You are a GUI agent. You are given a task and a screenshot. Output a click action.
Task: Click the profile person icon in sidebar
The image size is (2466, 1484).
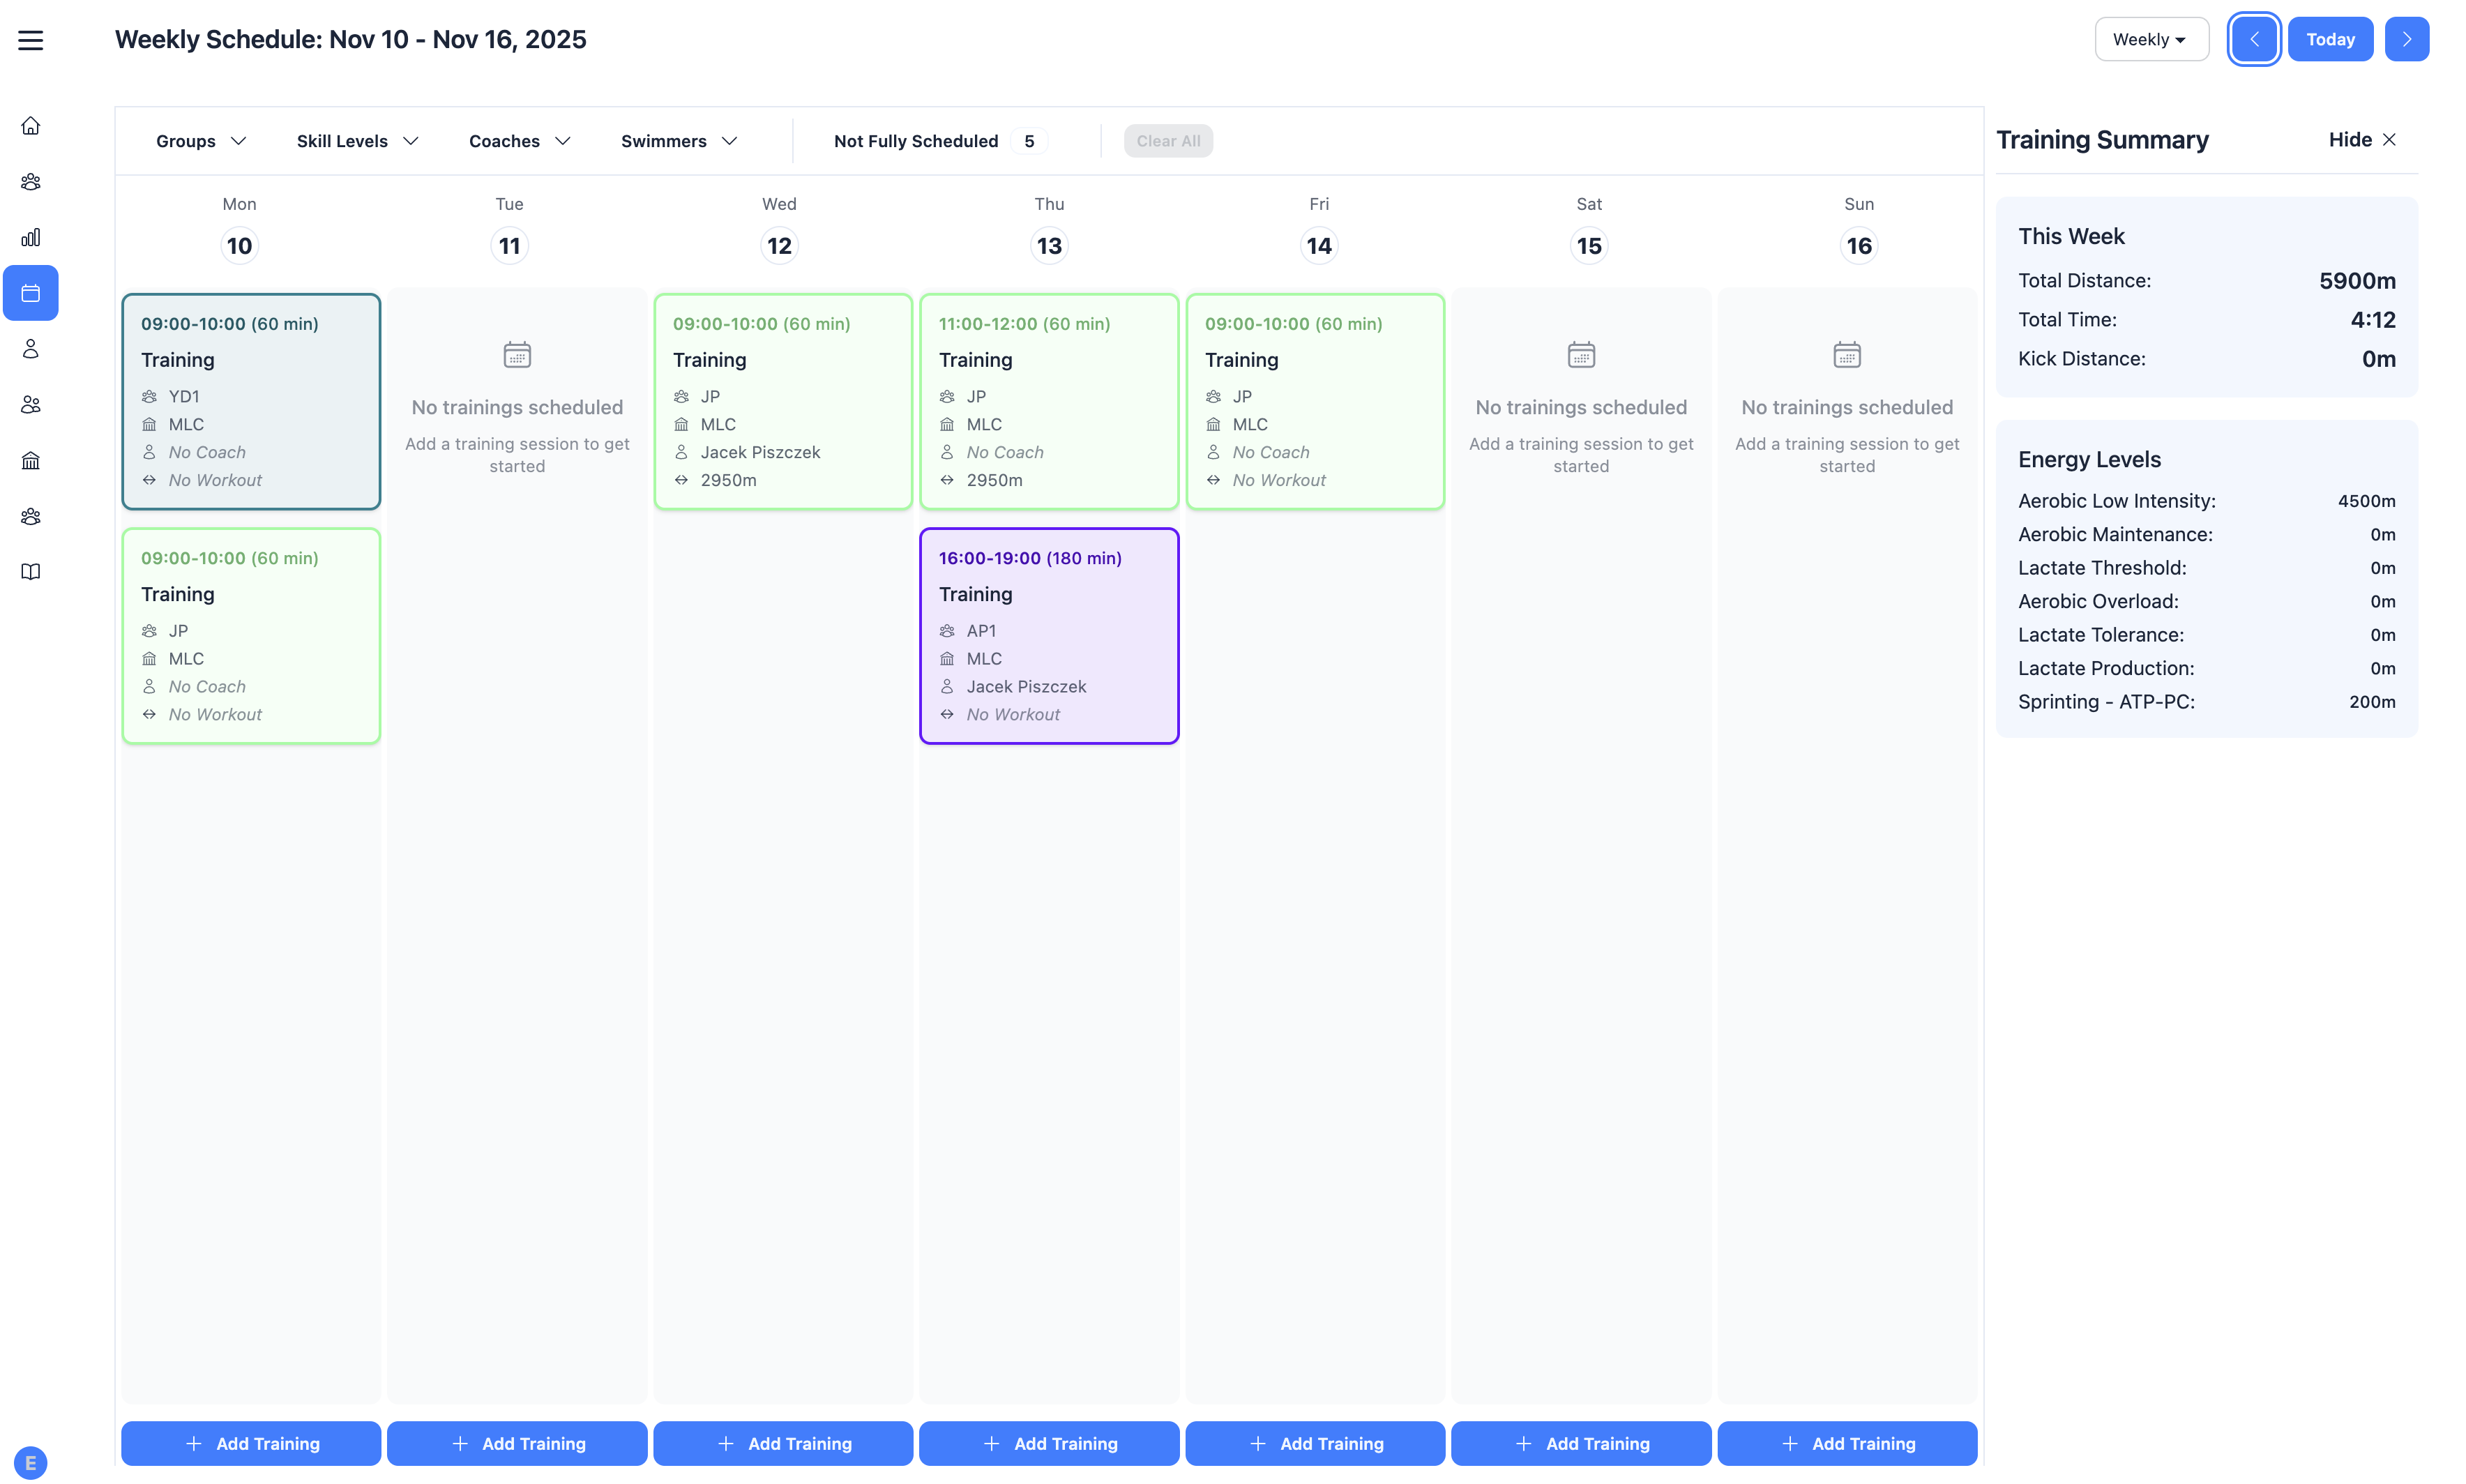pyautogui.click(x=31, y=349)
